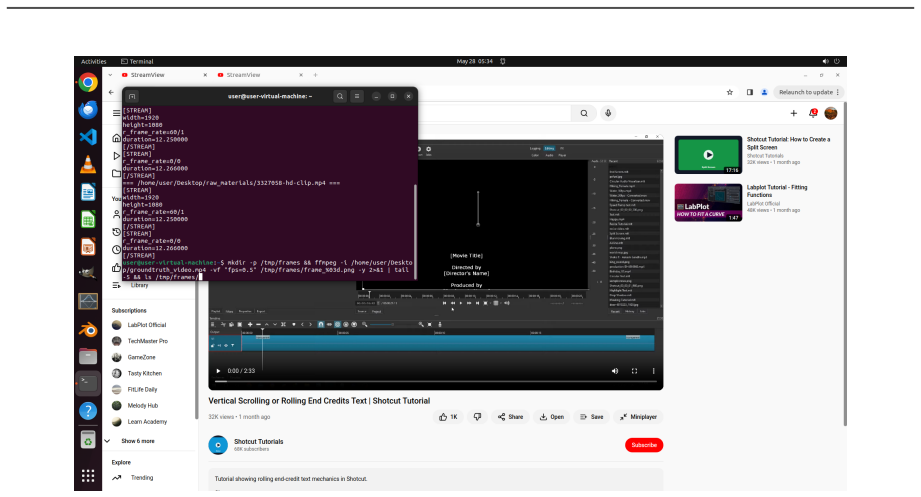Launch Thunderbird mail from the dock

coord(88,110)
